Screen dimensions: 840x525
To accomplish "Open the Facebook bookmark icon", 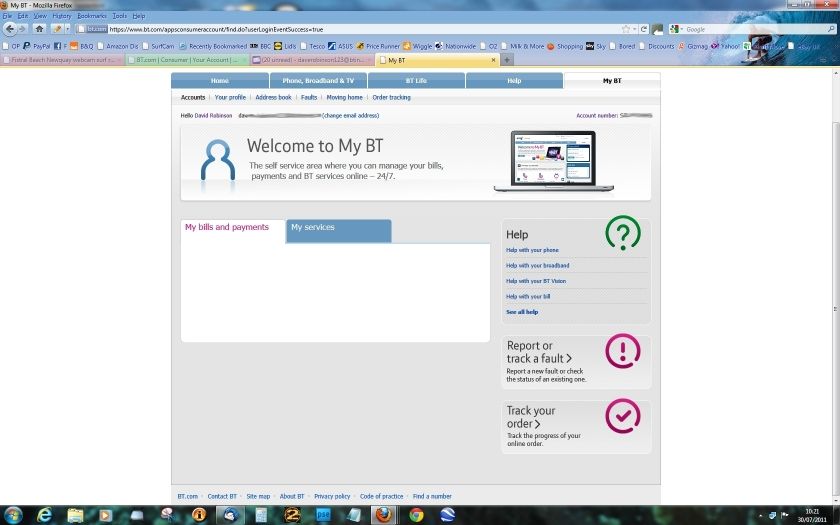I will [x=57, y=46].
